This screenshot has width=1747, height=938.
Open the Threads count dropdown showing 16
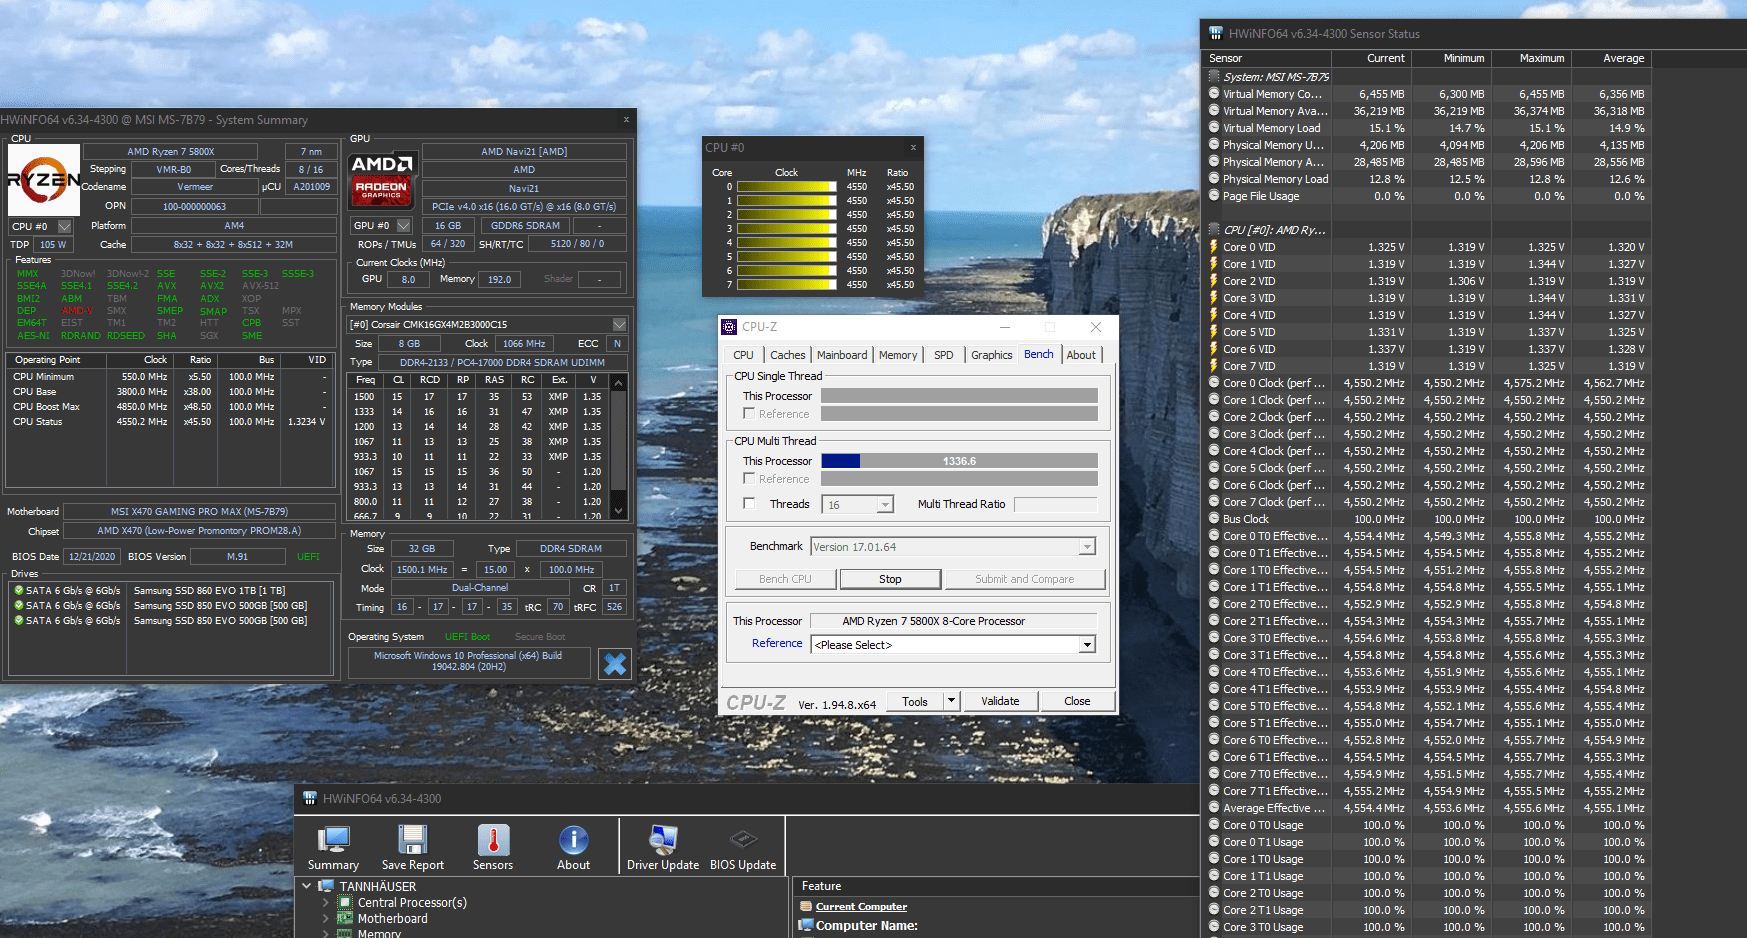[x=885, y=505]
